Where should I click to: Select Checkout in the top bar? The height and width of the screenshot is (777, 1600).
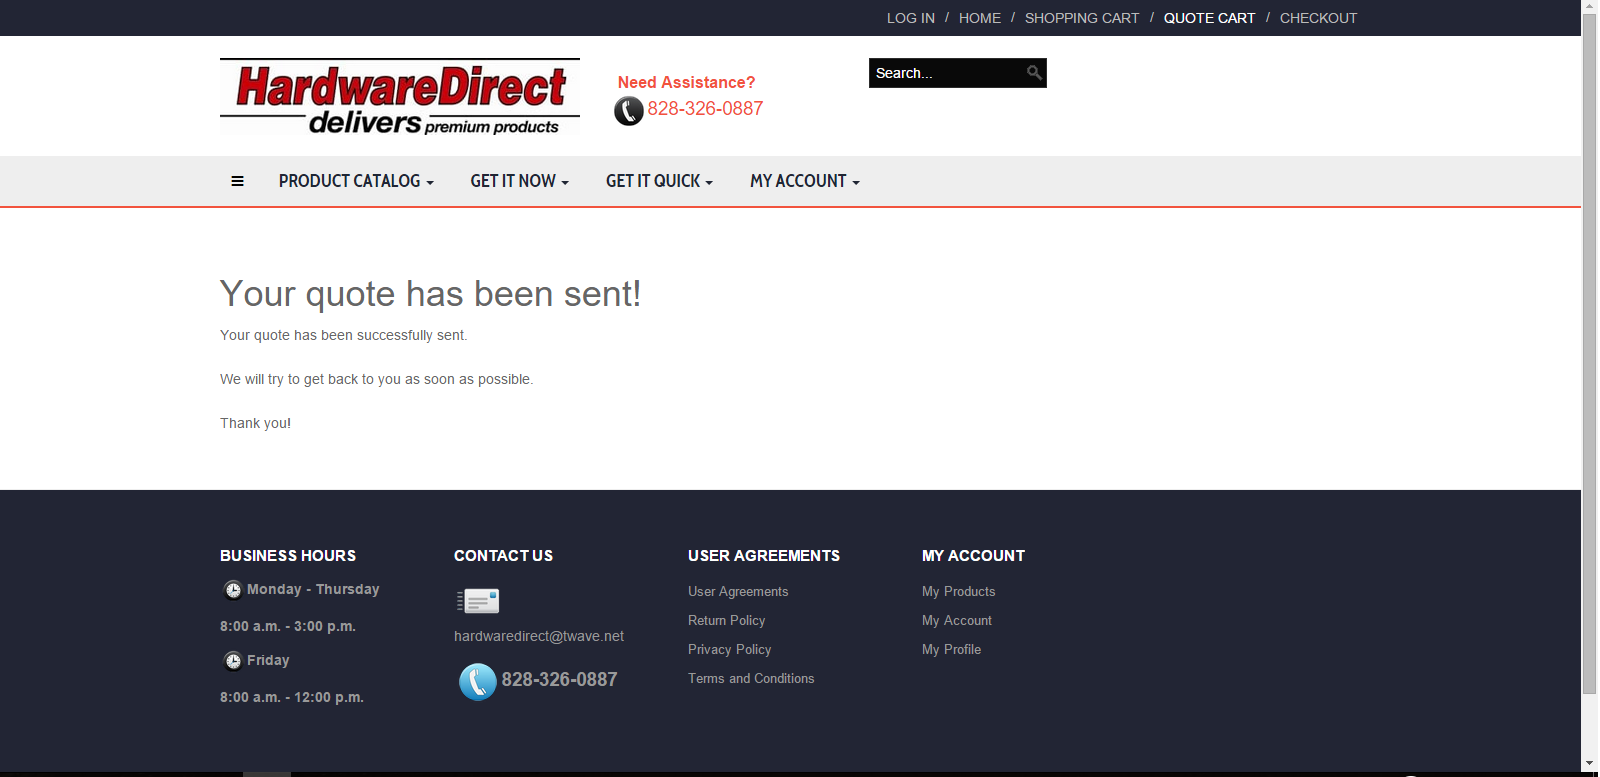(x=1318, y=18)
